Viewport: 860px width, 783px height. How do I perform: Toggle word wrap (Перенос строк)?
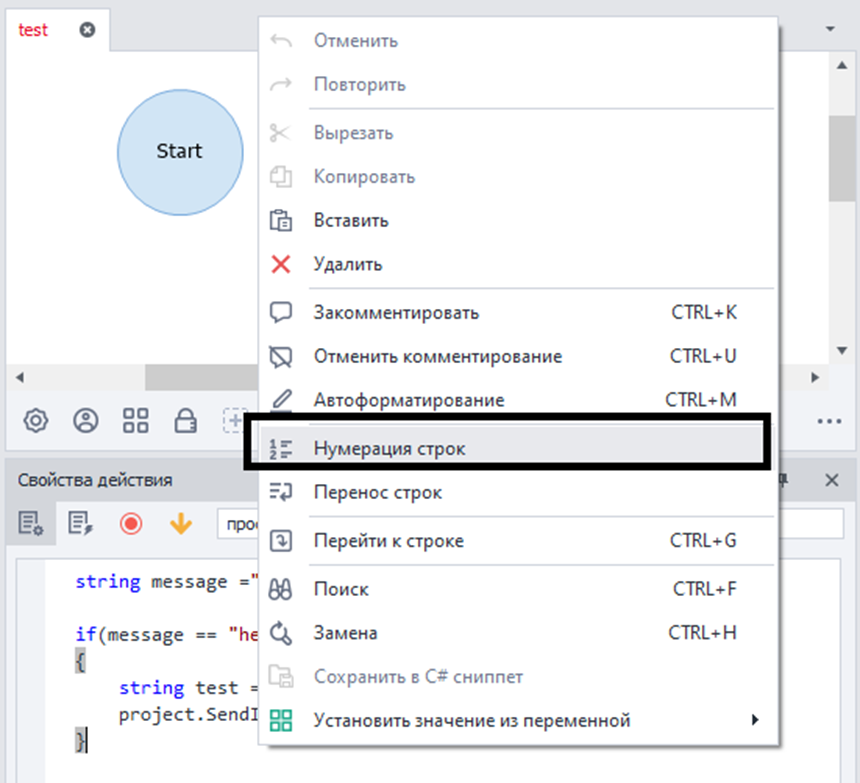[378, 492]
